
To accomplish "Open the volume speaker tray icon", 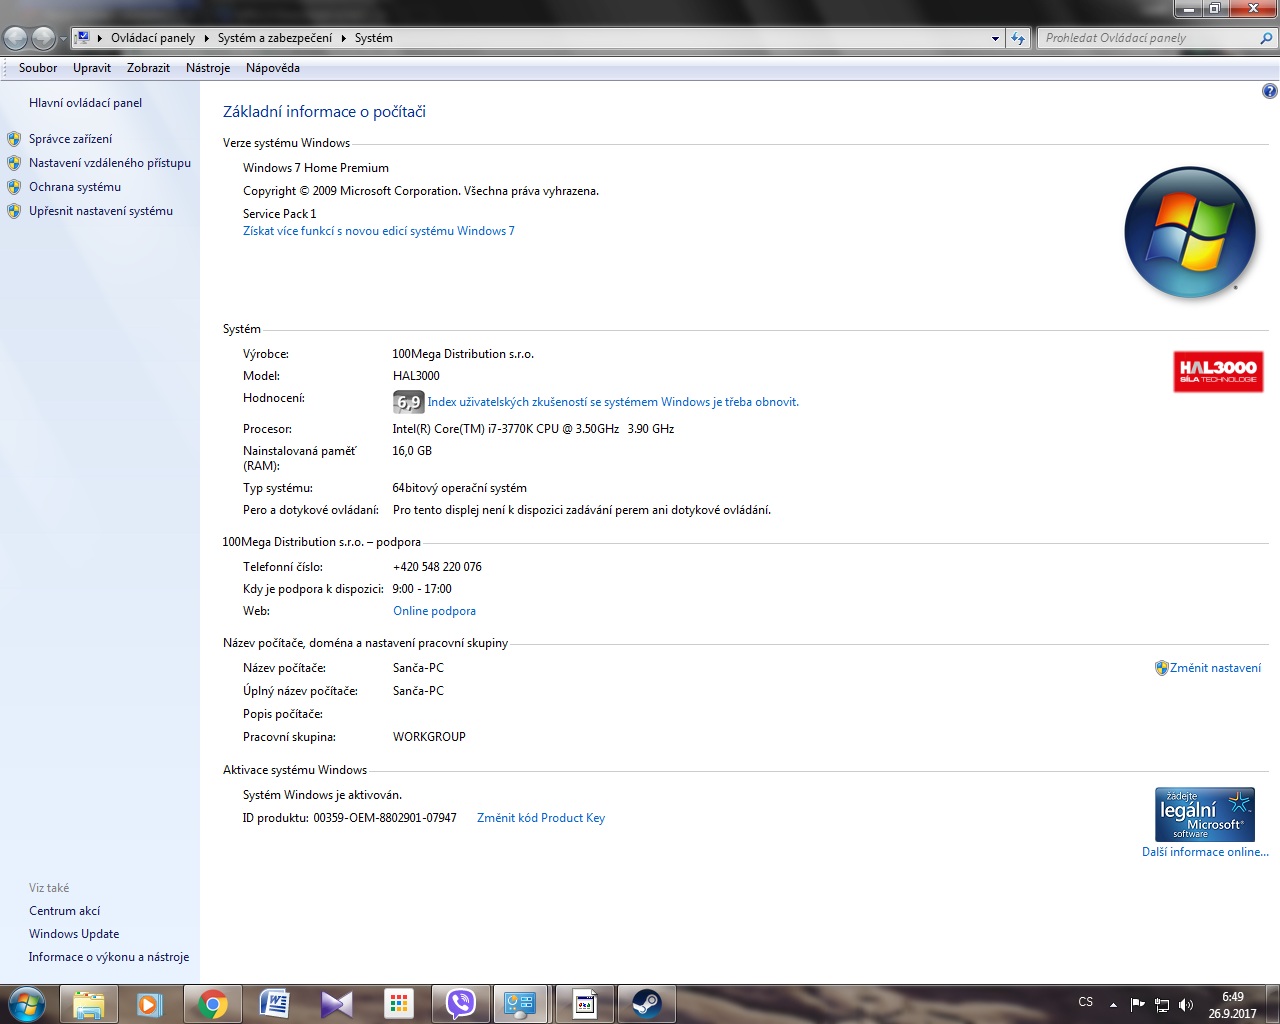I will click(x=1186, y=1004).
